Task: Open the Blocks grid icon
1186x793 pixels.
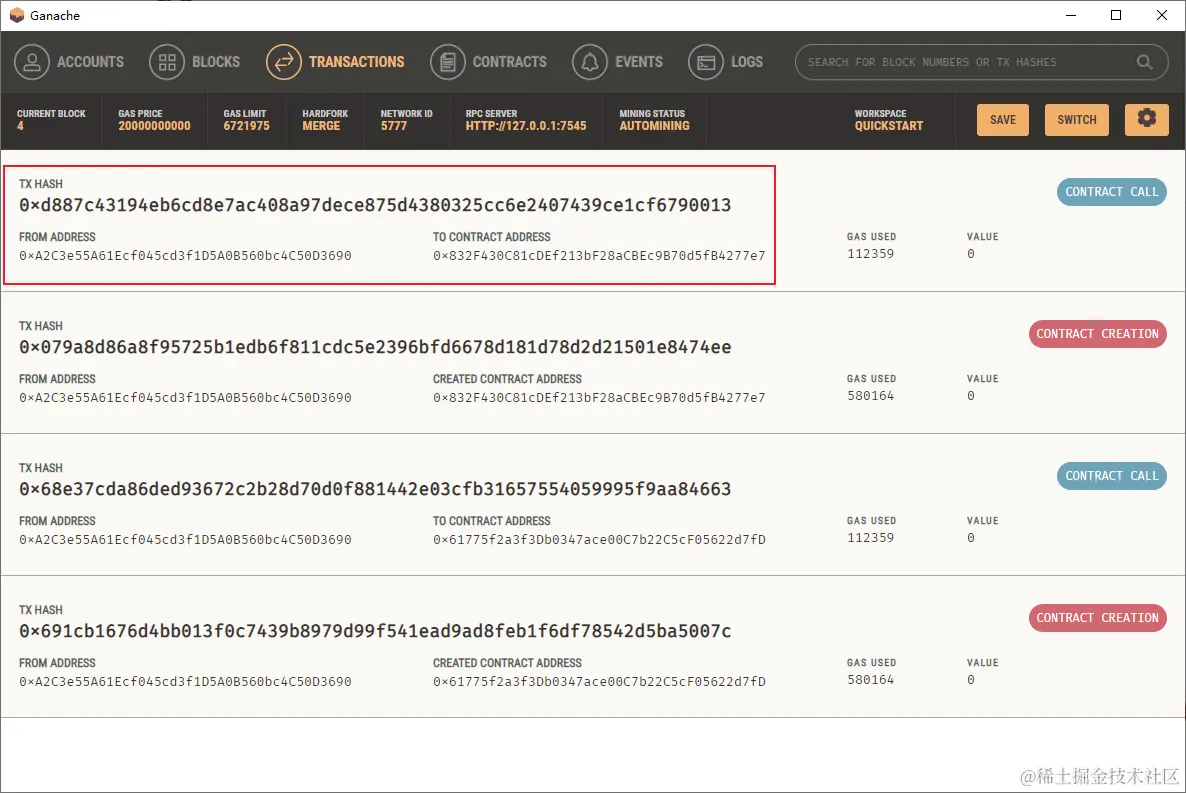Action: click(x=167, y=62)
